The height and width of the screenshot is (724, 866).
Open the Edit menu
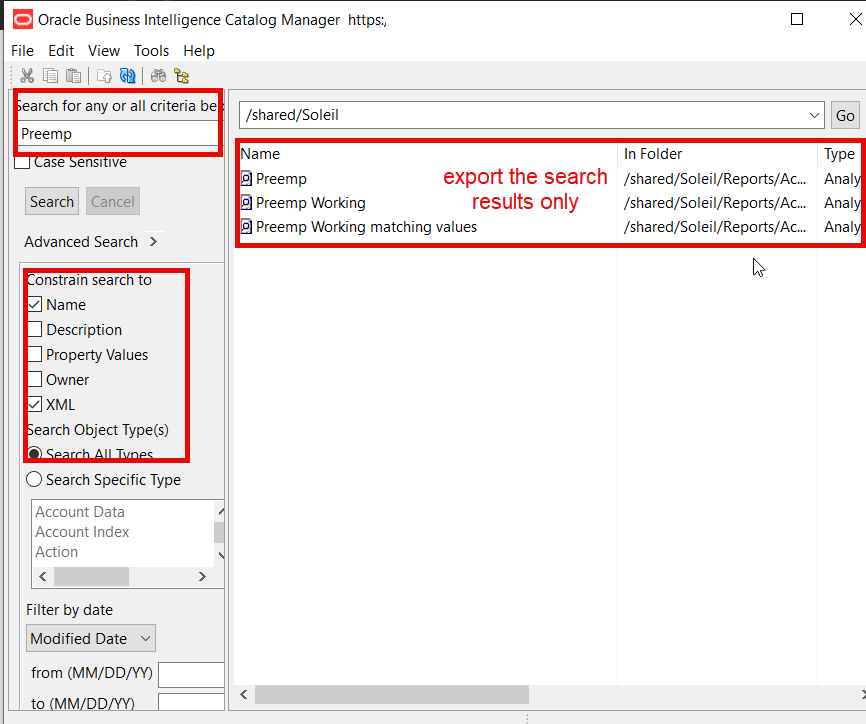[x=61, y=51]
